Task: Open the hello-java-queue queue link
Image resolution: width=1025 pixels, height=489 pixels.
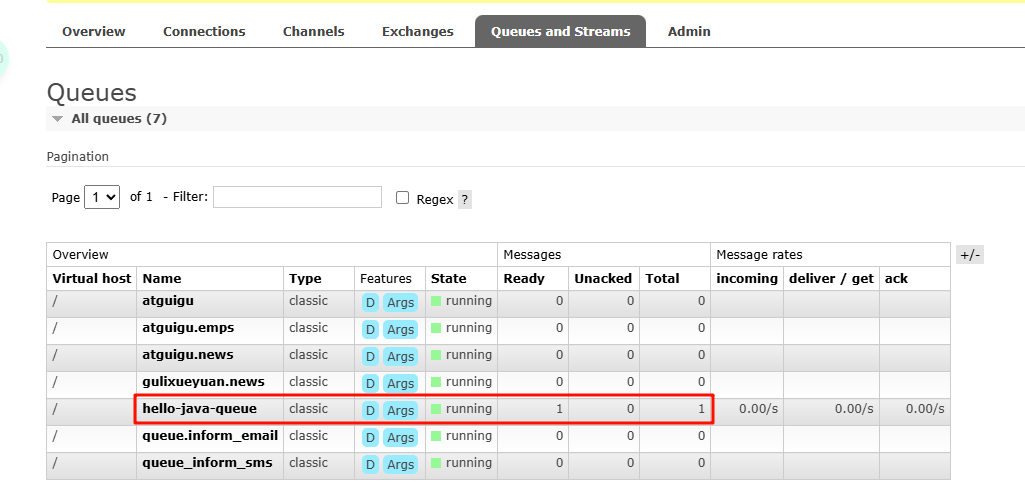Action: tap(199, 409)
